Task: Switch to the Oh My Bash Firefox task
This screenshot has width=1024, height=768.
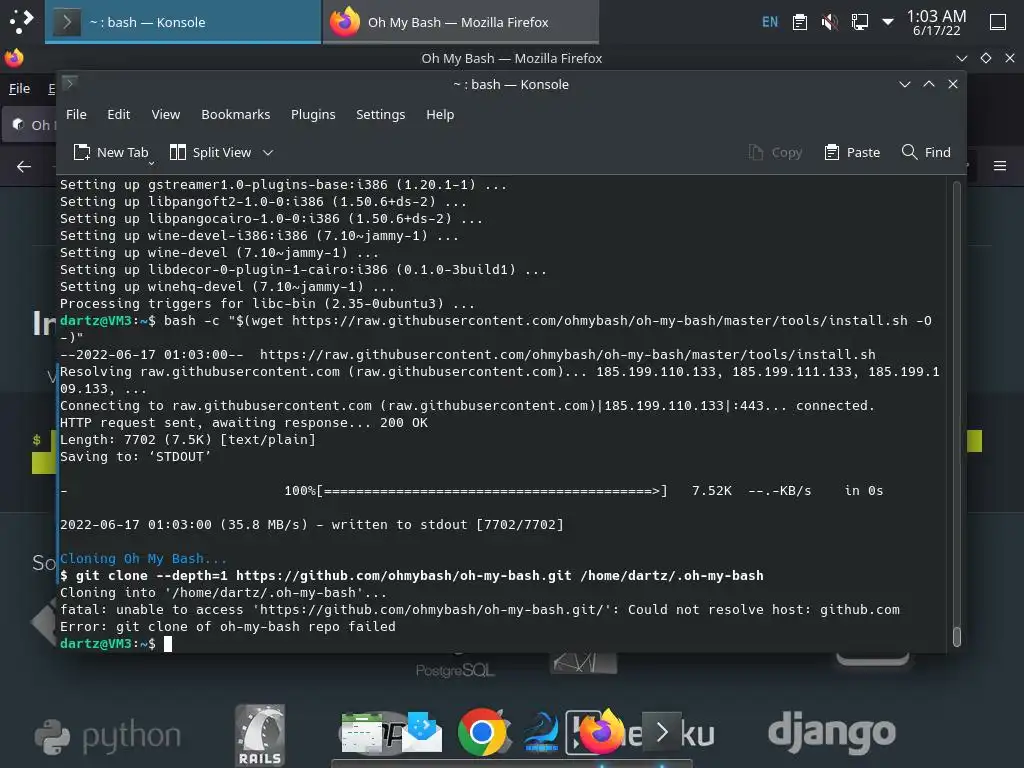Action: click(460, 22)
